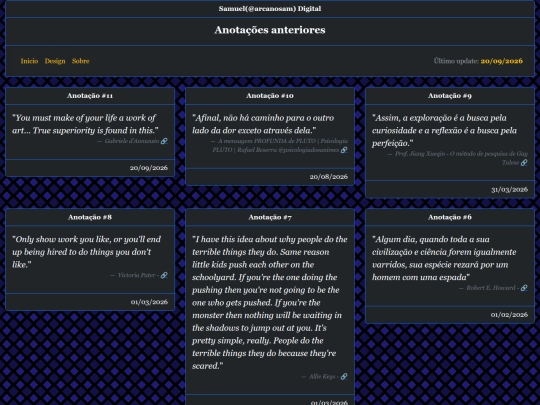Select the Anotação #8 card title

[90, 217]
